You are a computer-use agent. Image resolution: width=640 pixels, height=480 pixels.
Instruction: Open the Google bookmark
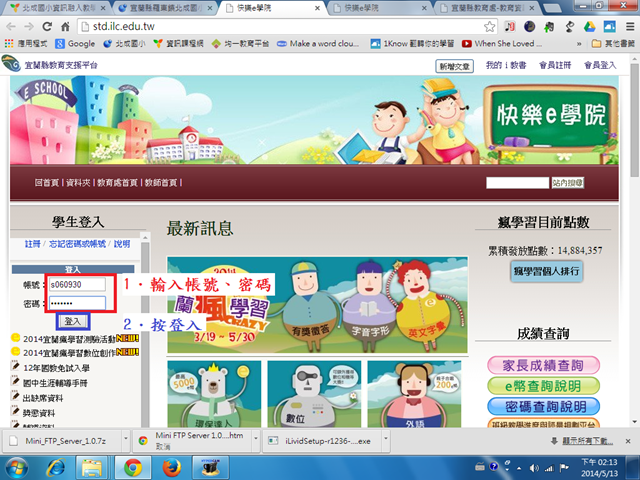pyautogui.click(x=76, y=44)
